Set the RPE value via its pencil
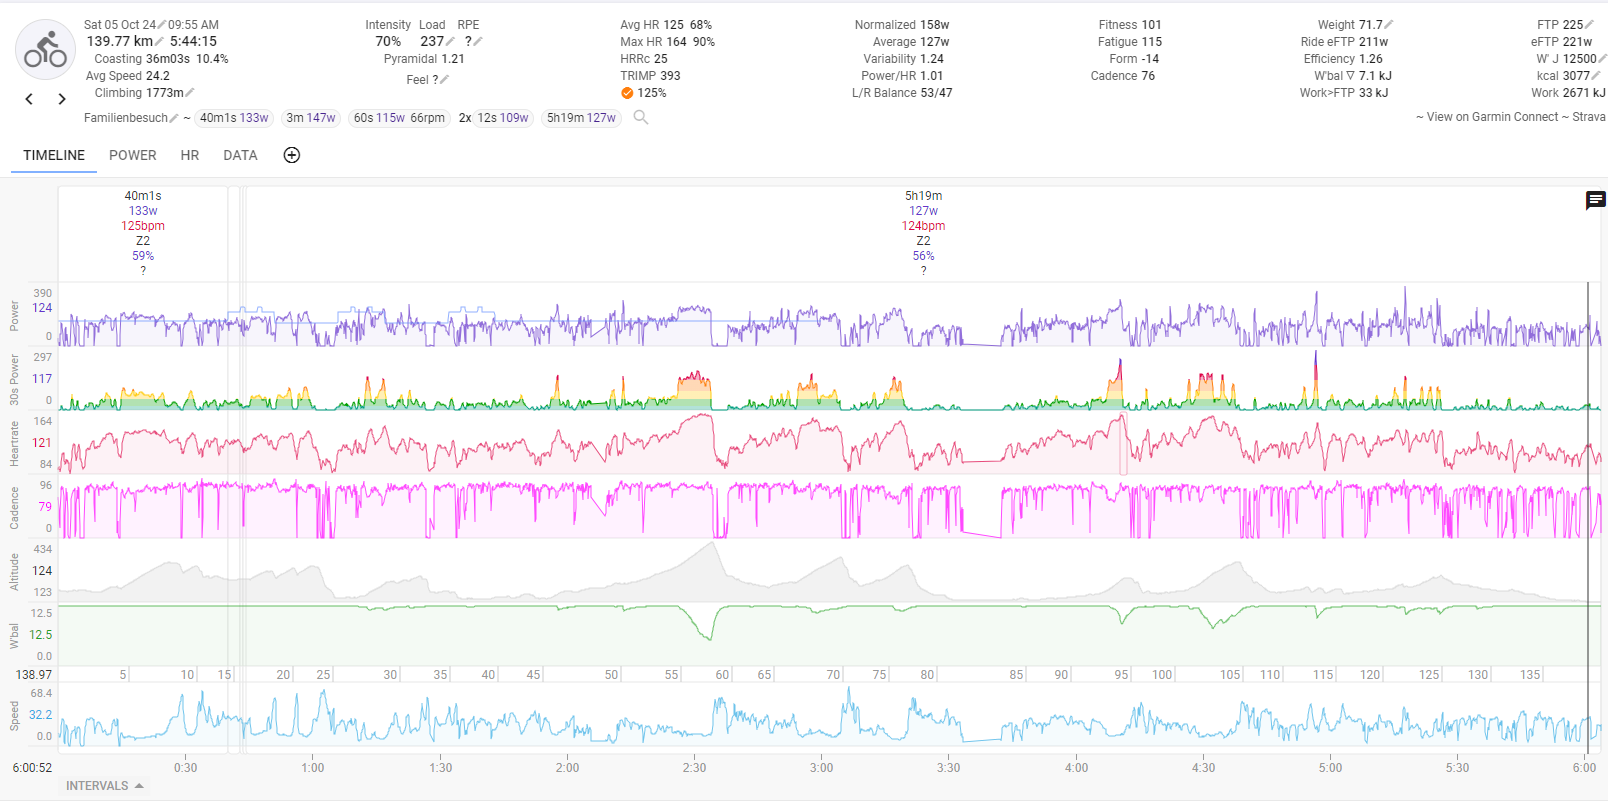Screen dimensions: 1608x805 pos(478,42)
